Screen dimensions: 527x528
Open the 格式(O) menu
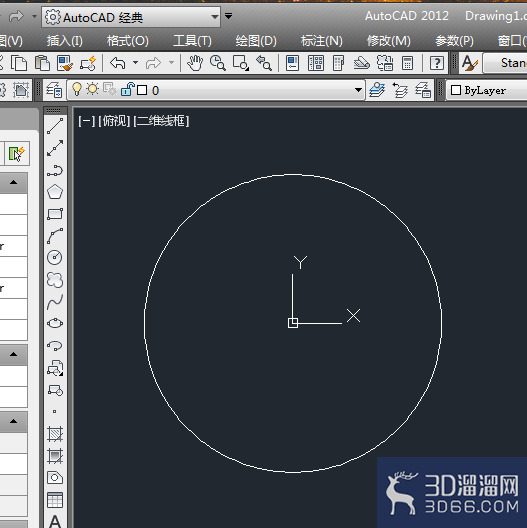click(x=128, y=41)
